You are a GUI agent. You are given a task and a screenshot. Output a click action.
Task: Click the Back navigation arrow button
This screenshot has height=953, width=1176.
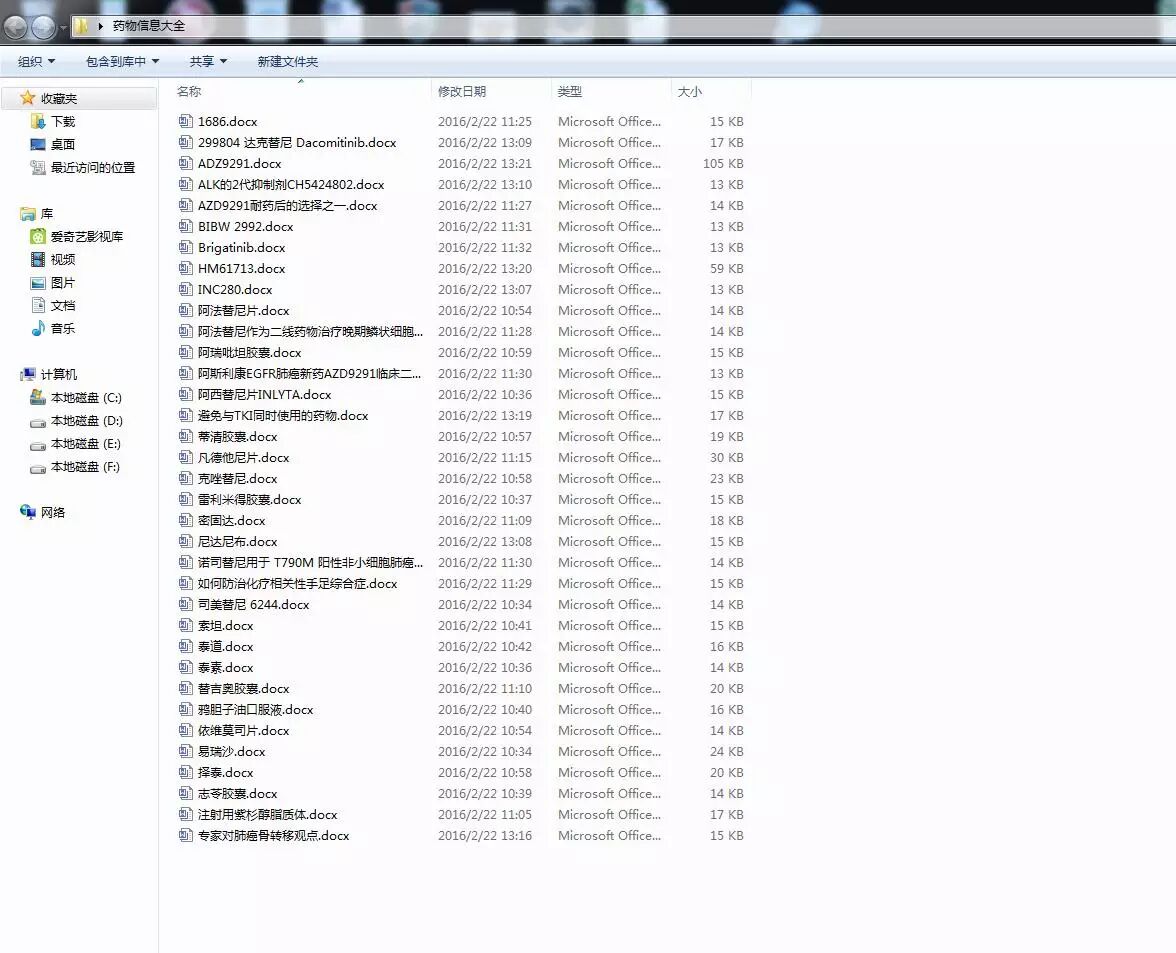click(15, 28)
